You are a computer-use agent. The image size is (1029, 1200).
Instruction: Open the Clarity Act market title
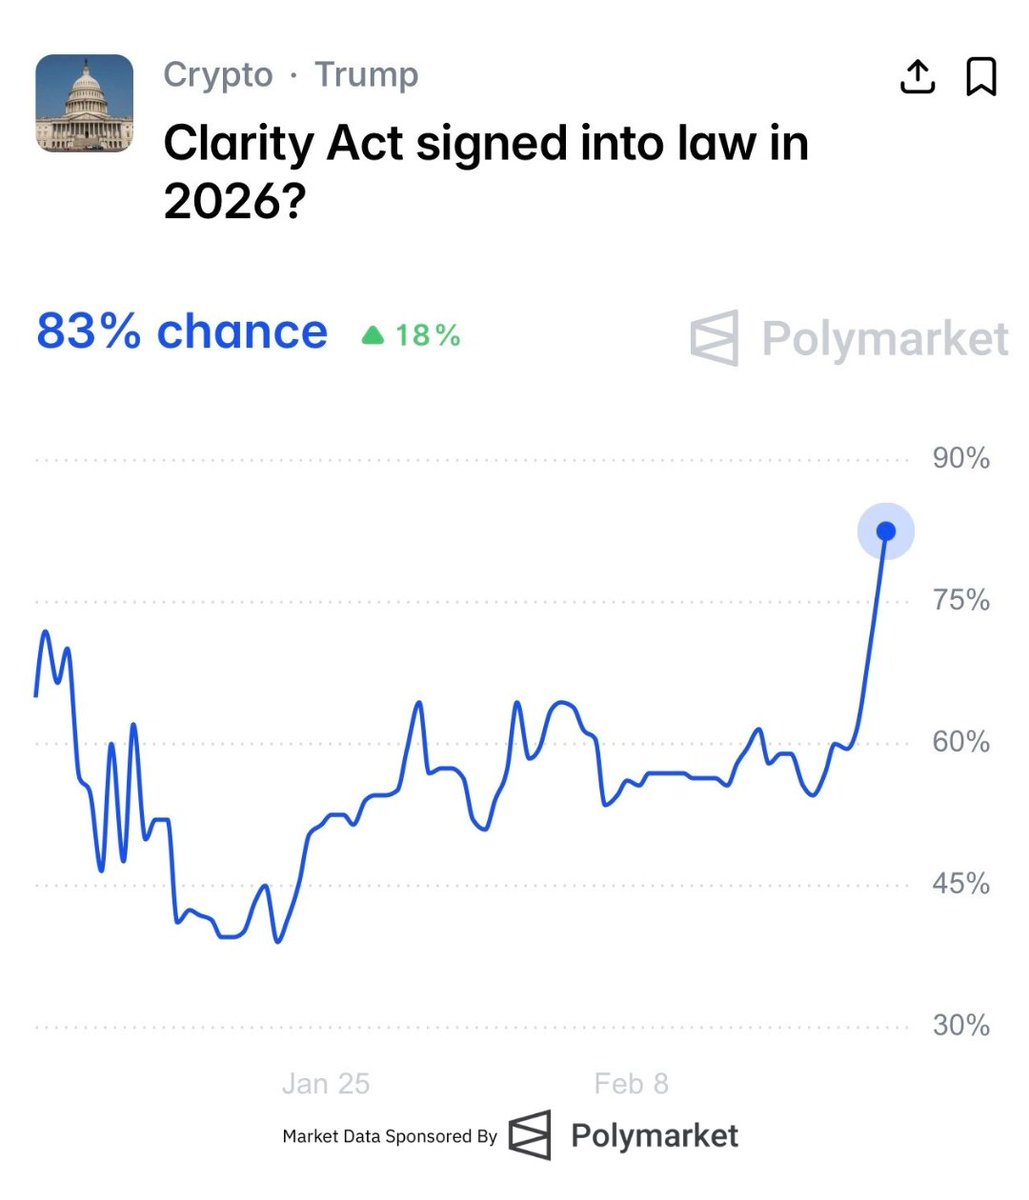[x=485, y=171]
